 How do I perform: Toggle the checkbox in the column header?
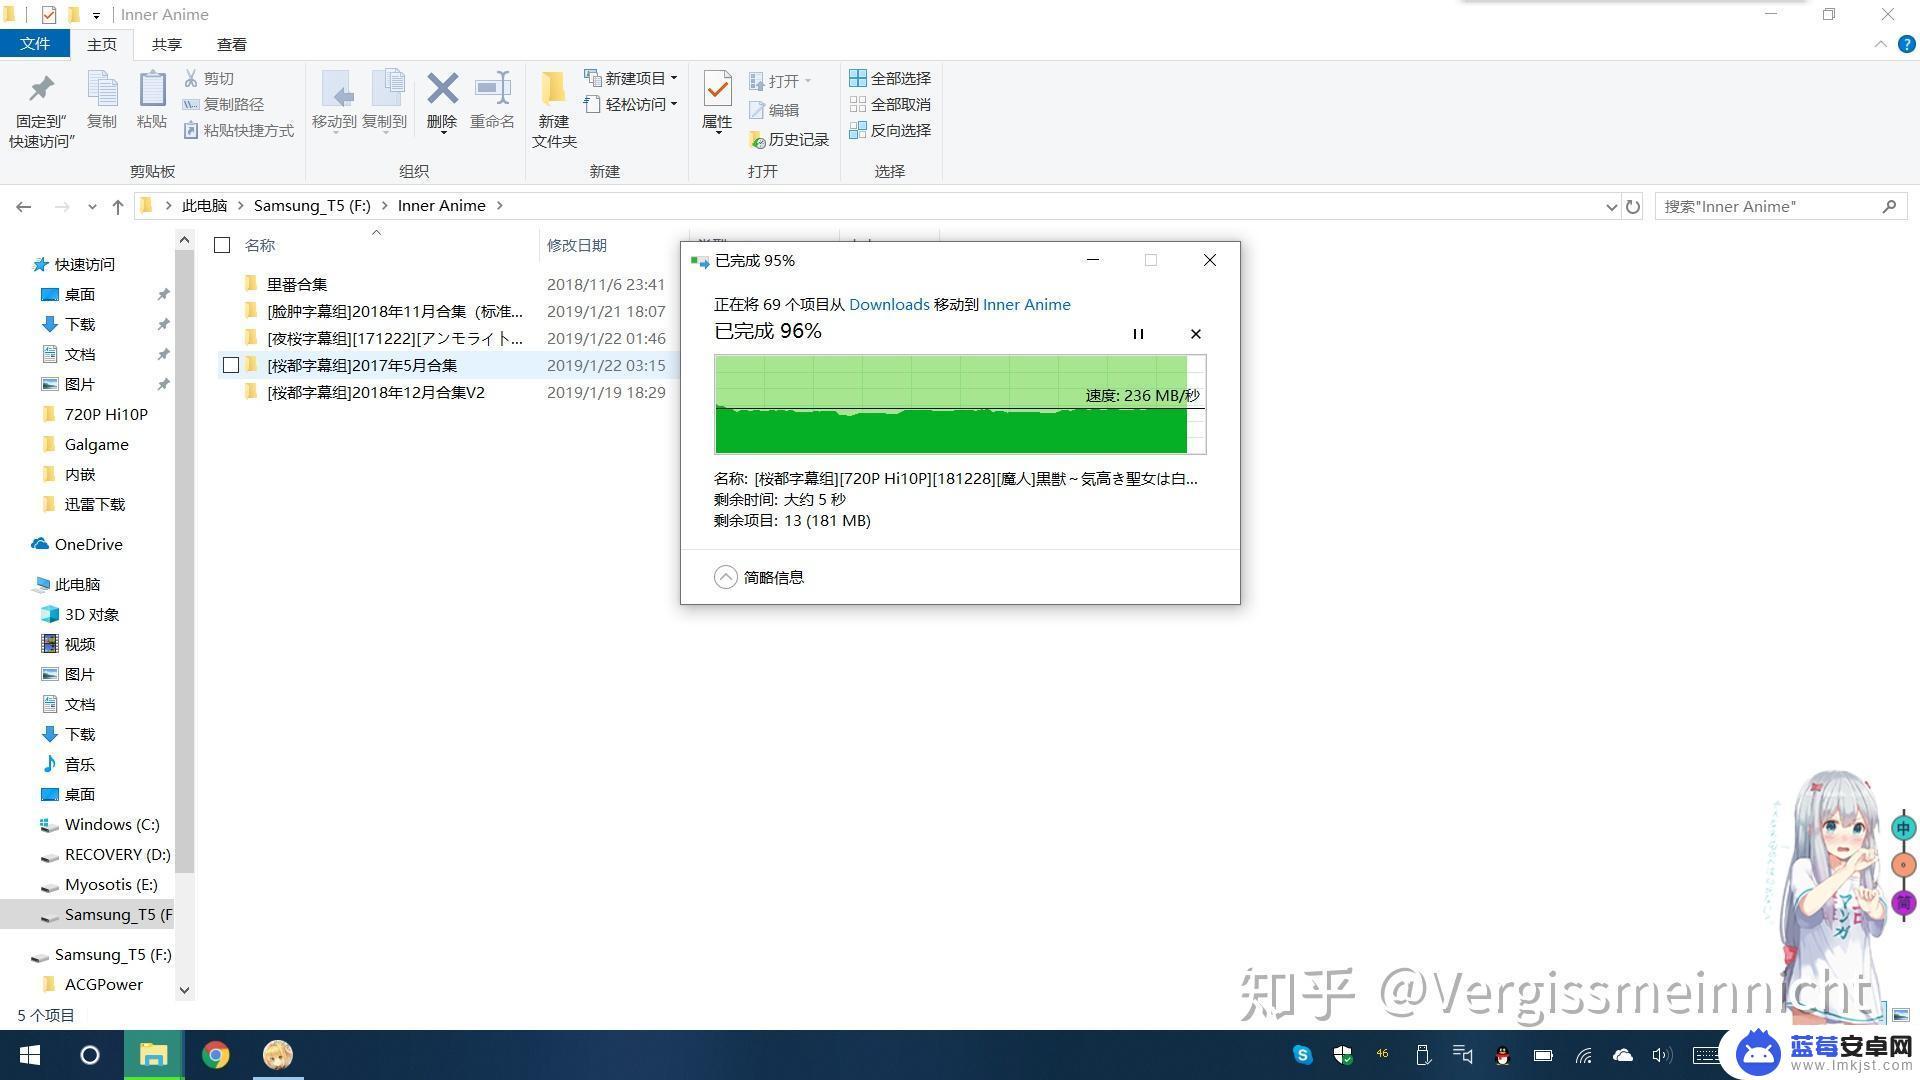(220, 244)
